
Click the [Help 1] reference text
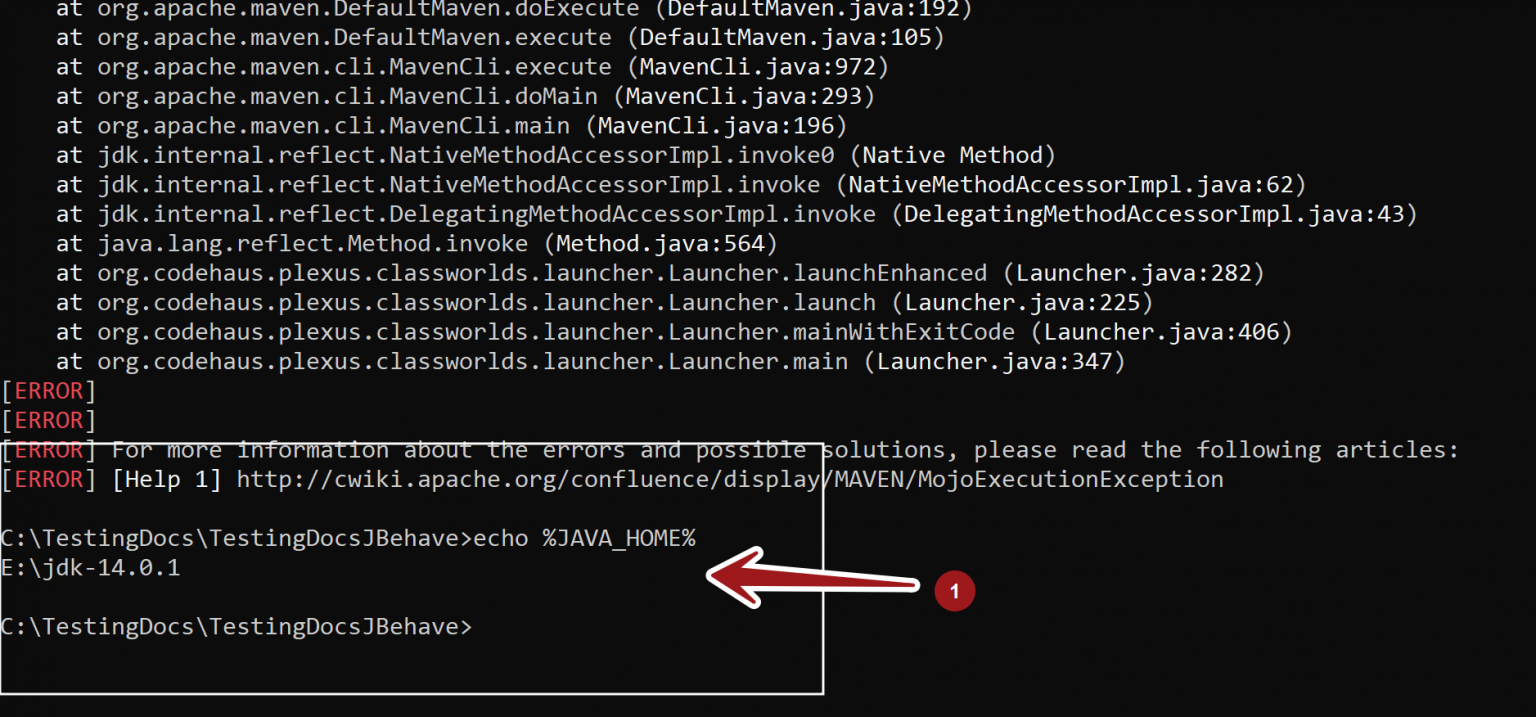click(x=167, y=480)
